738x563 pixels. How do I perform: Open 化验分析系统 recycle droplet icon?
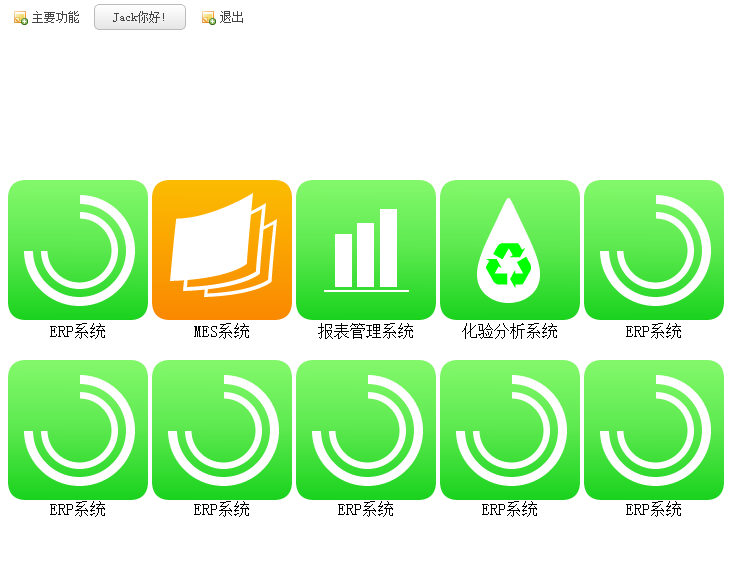(x=510, y=250)
